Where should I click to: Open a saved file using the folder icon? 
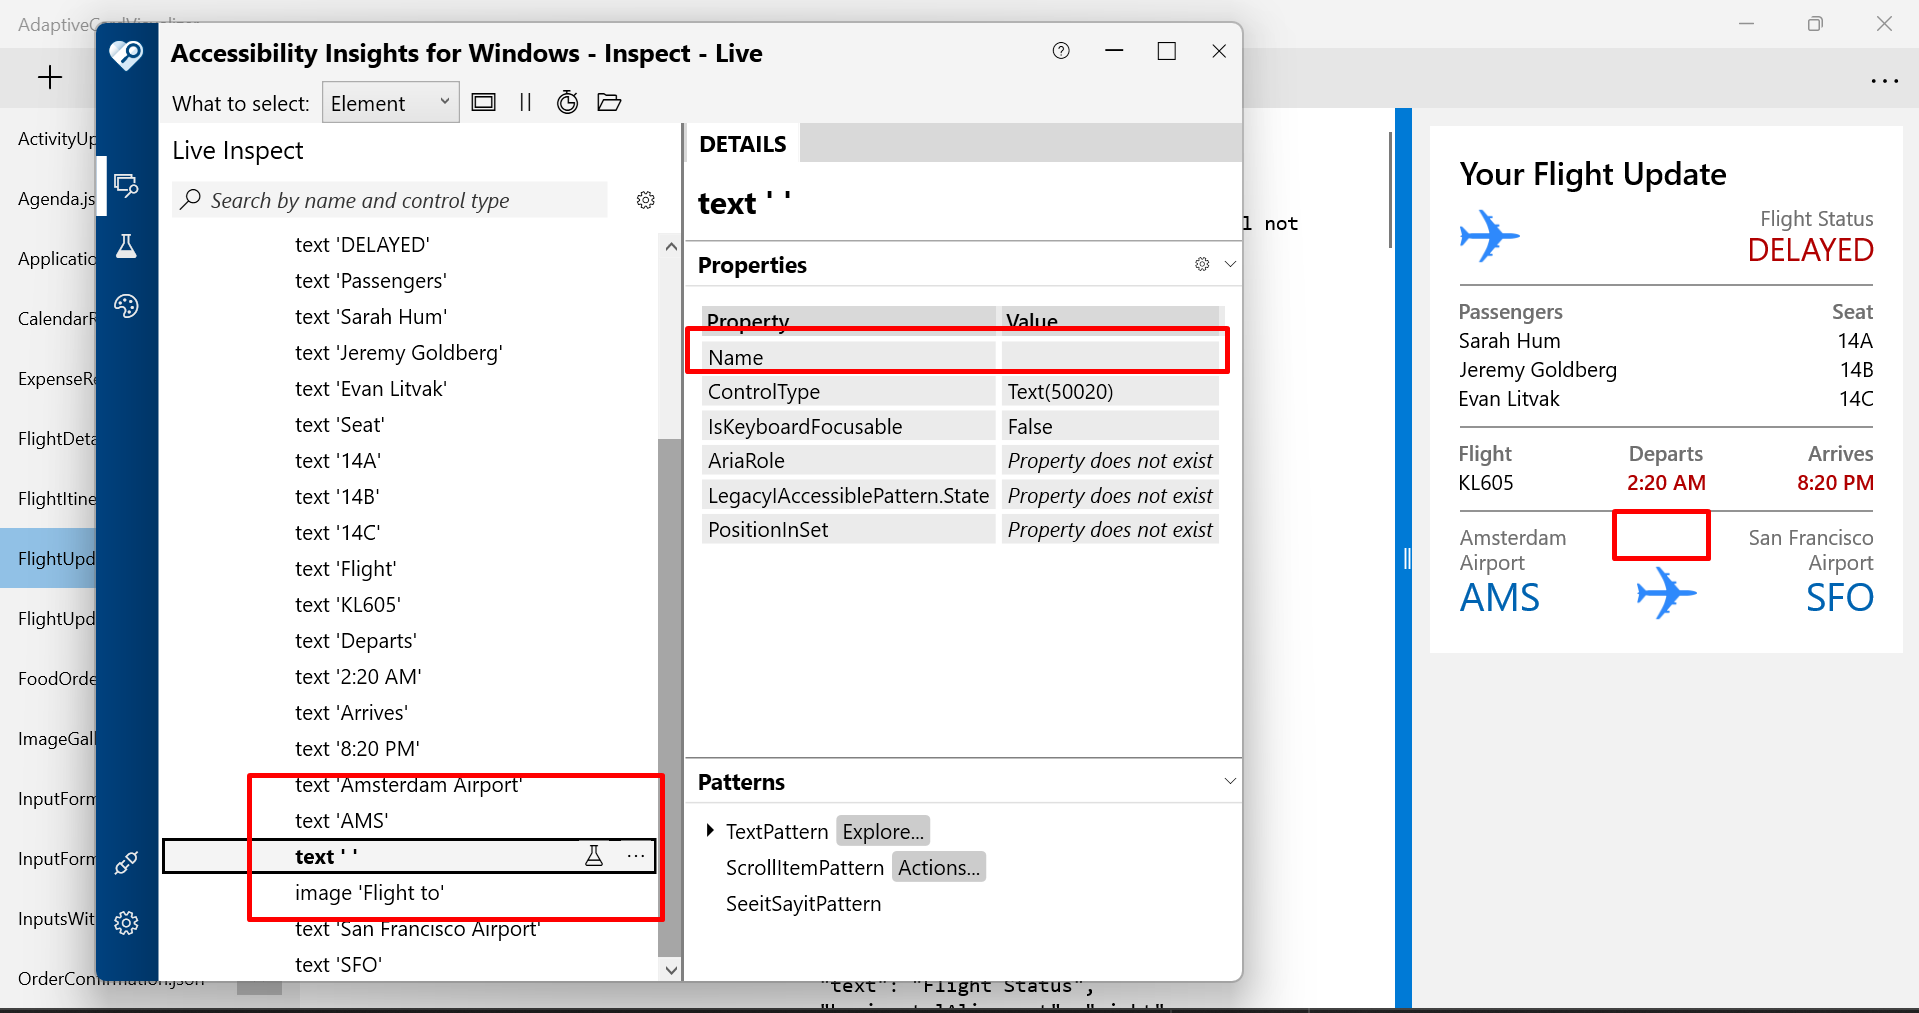[610, 102]
